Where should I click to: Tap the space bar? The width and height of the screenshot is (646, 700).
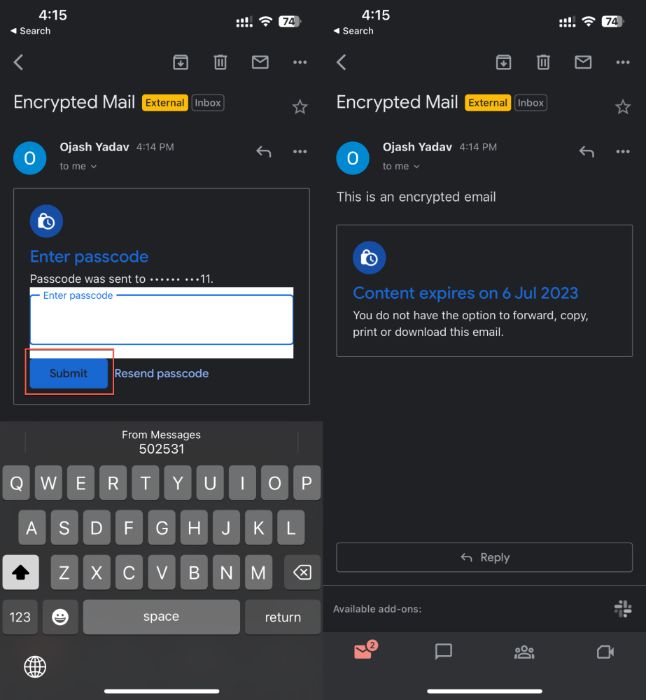161,617
